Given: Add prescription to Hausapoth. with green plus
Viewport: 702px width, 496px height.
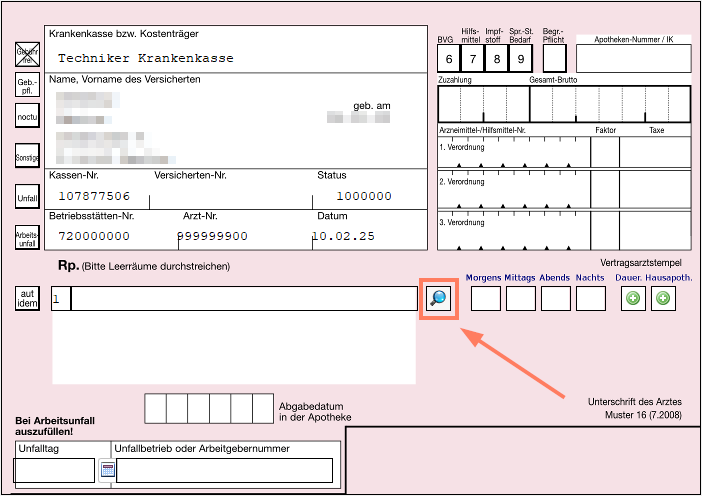Looking at the screenshot, I should [x=663, y=298].
